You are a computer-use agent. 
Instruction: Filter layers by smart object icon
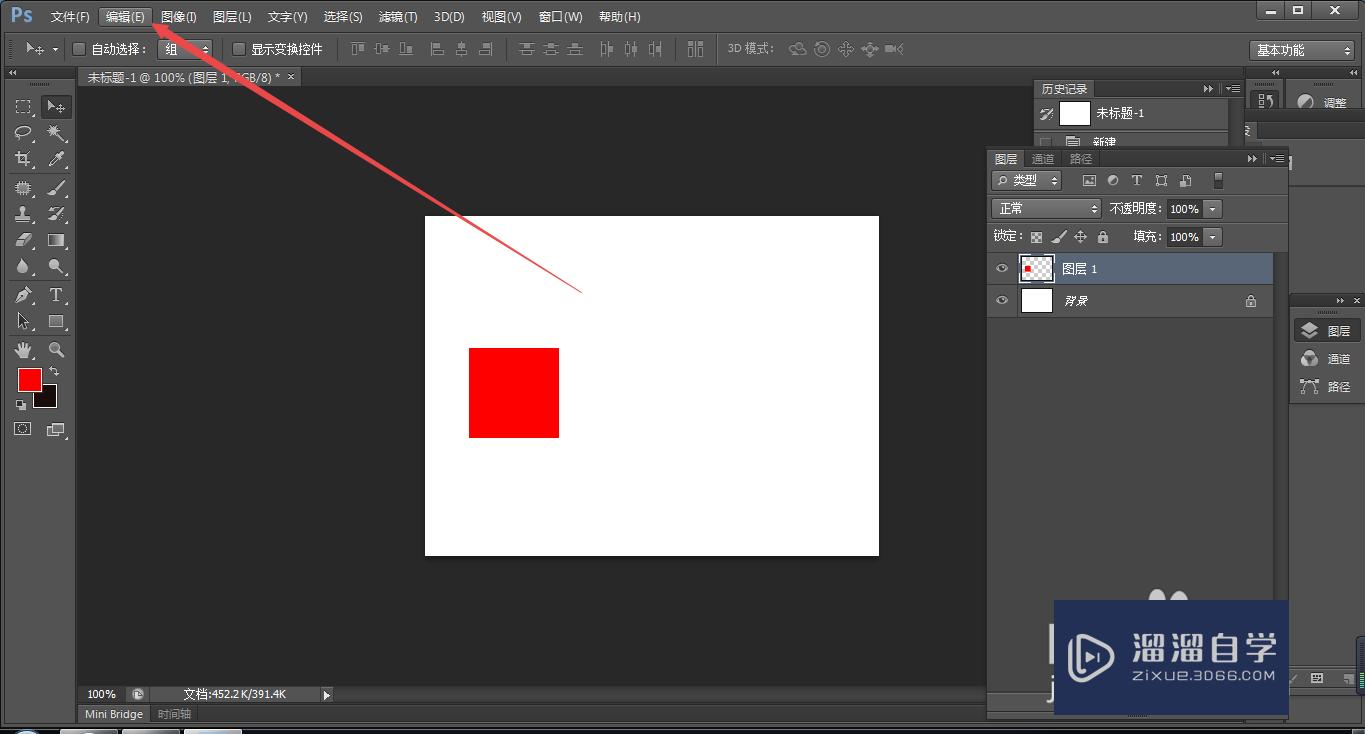click(x=1185, y=181)
